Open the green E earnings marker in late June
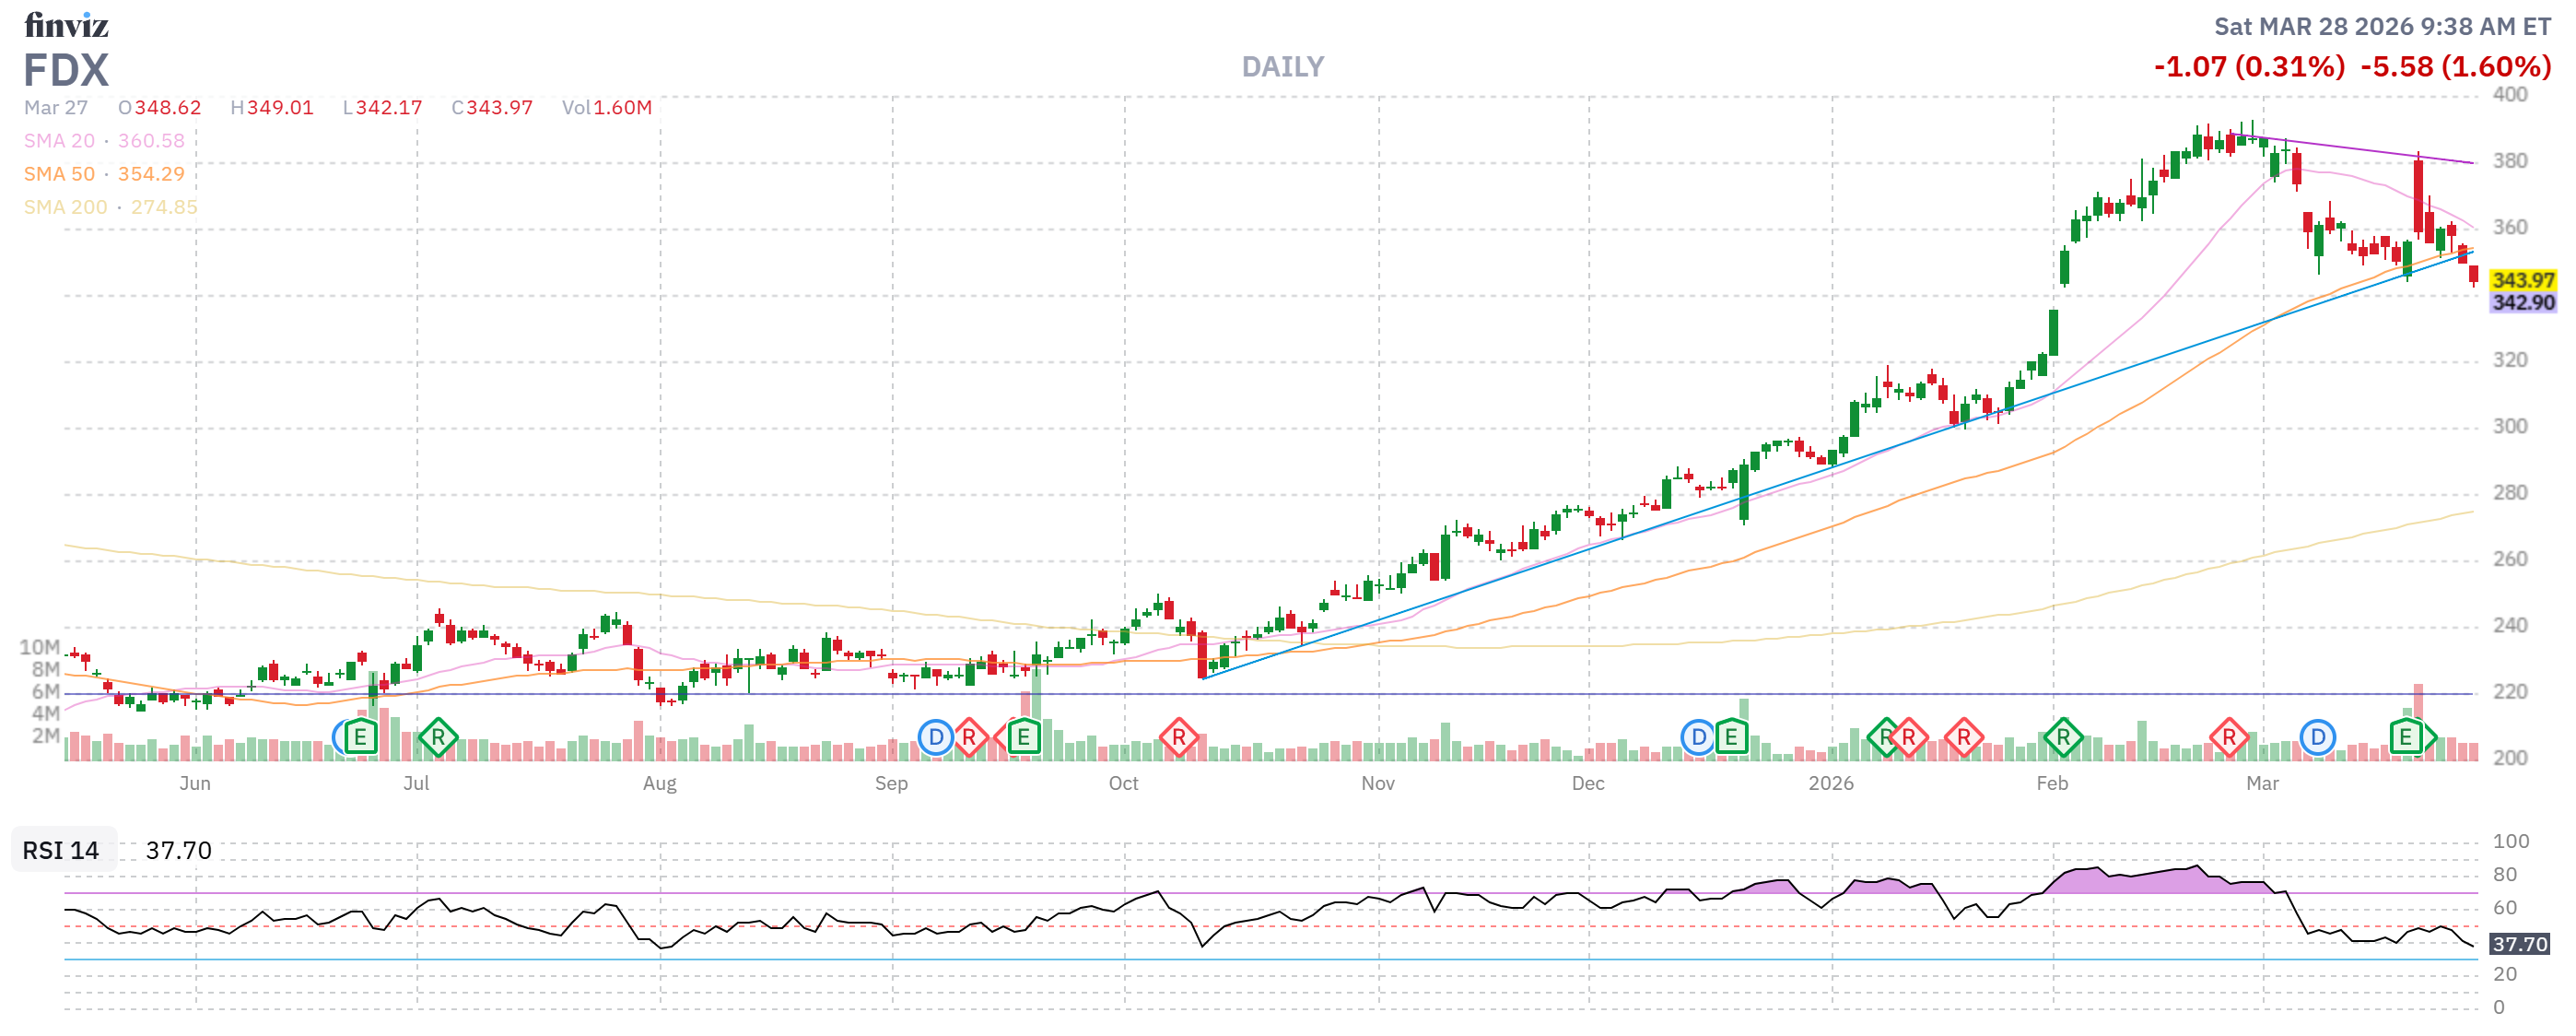The height and width of the screenshot is (1036, 2576). 360,738
